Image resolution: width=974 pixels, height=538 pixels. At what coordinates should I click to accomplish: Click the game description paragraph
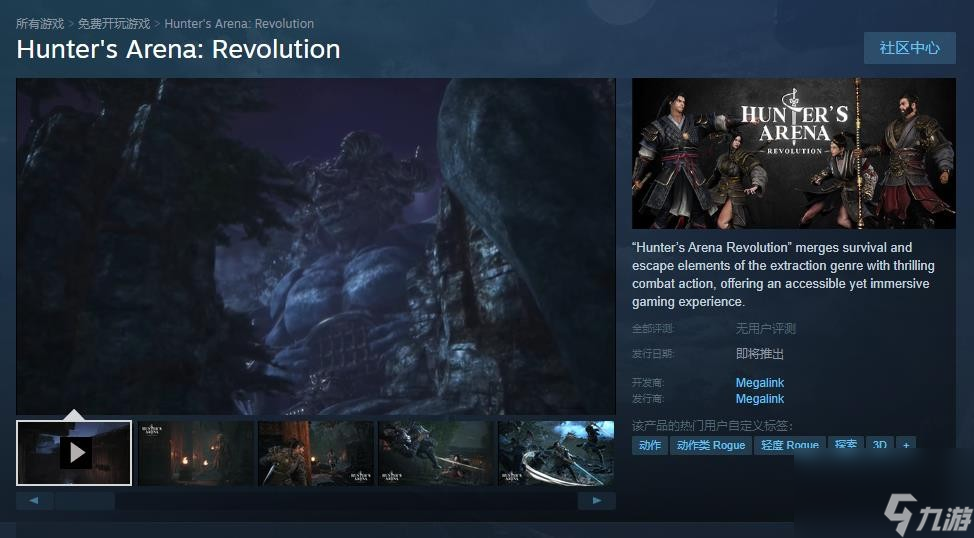click(783, 275)
